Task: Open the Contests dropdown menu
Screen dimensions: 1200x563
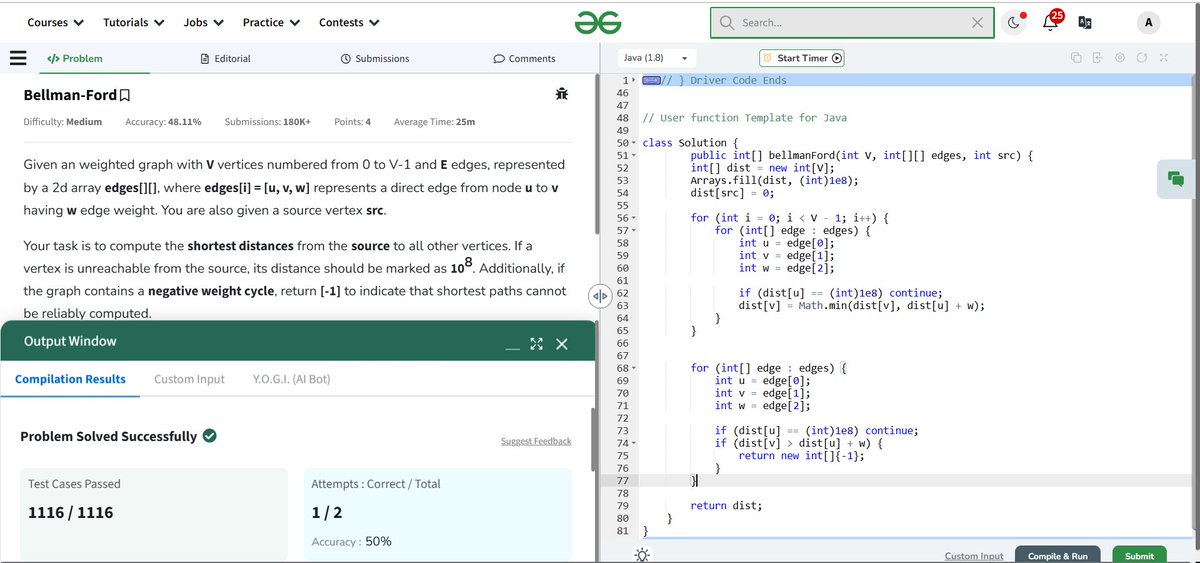Action: point(349,22)
